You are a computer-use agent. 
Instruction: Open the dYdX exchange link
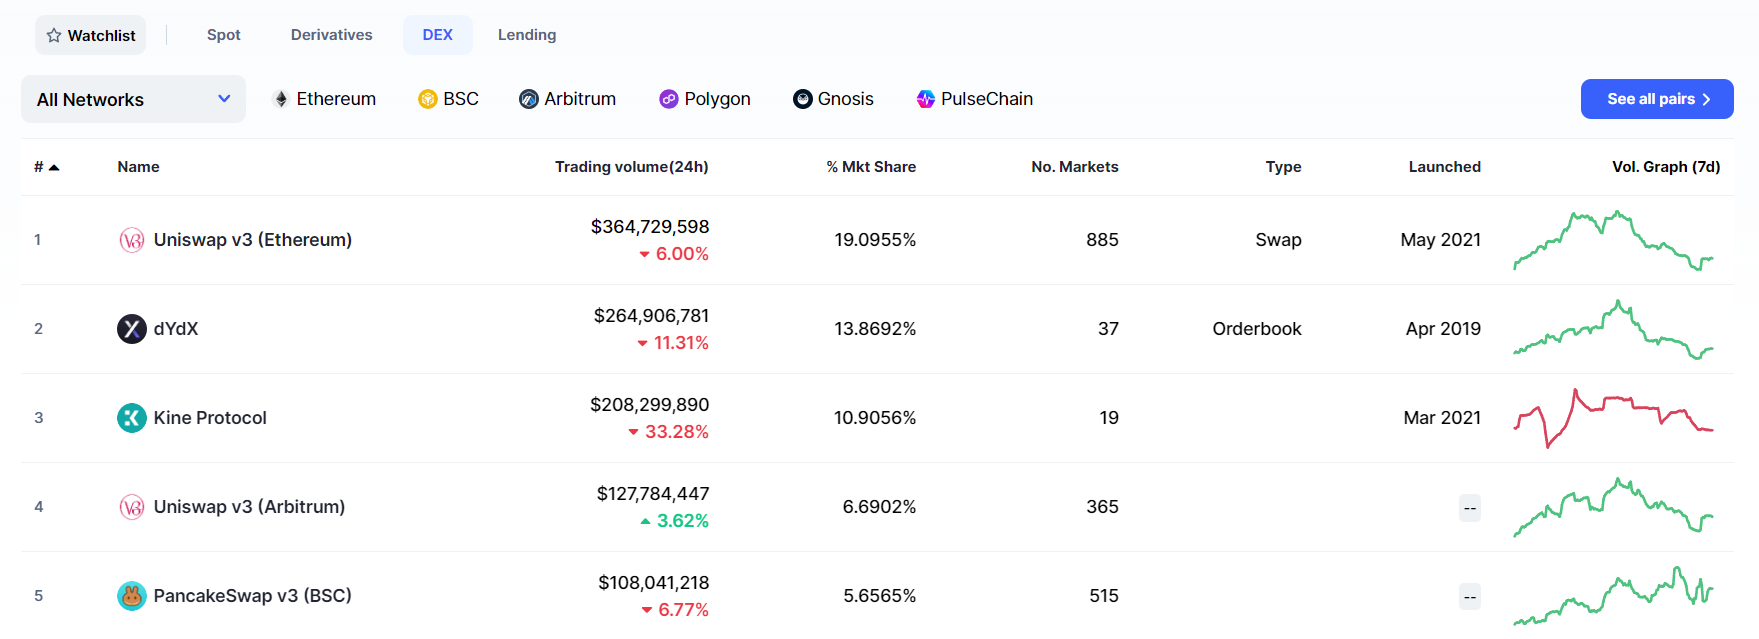coord(176,329)
